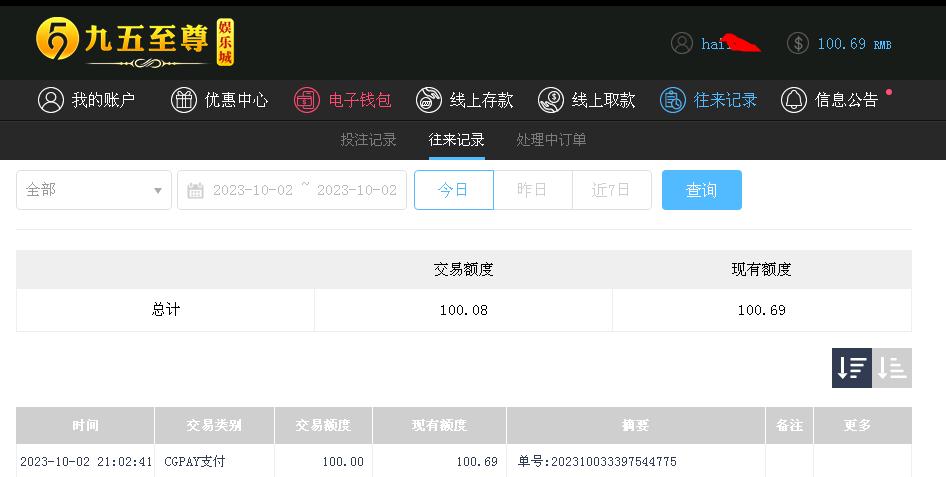Click the 九五至尊 logo
Viewport: 946px width, 477px height.
[135, 41]
